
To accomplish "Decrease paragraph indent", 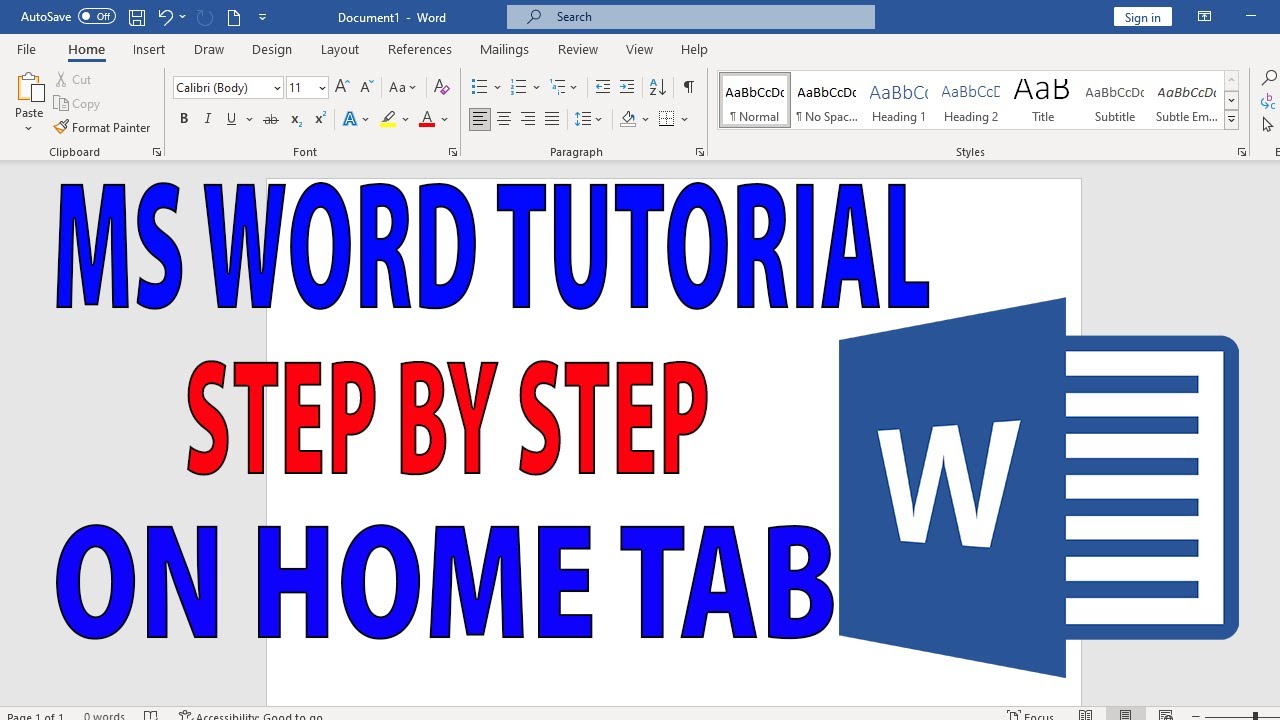I will pyautogui.click(x=602, y=88).
